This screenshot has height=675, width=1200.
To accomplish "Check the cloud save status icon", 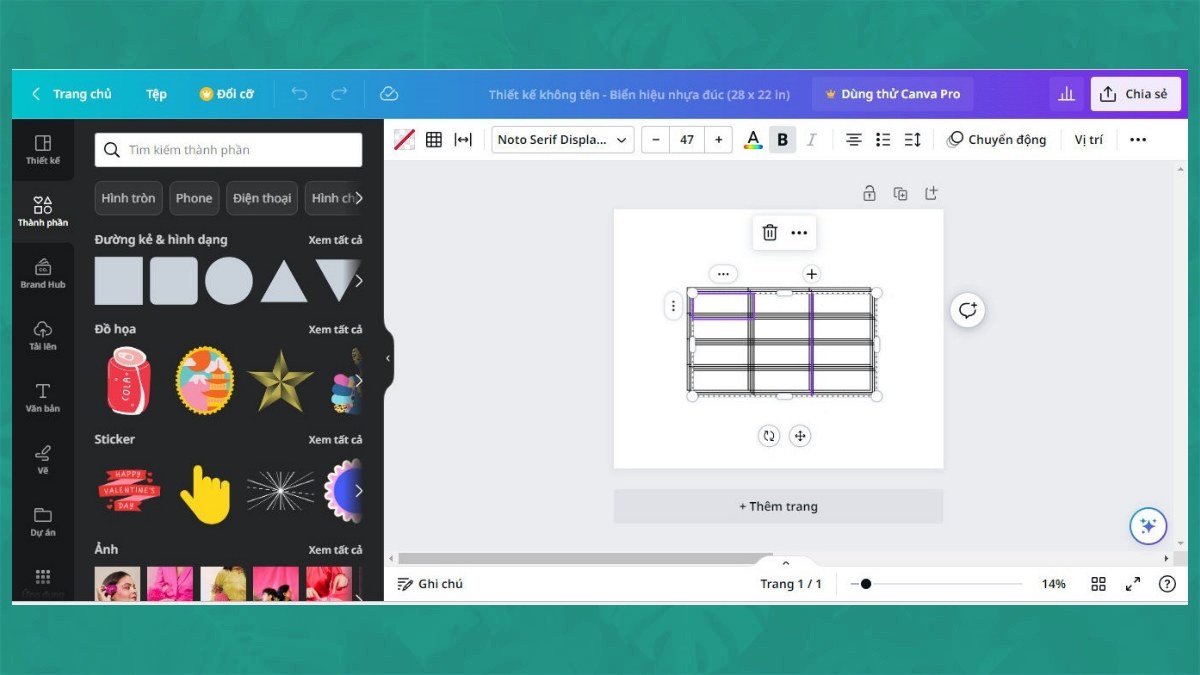I will pos(389,94).
